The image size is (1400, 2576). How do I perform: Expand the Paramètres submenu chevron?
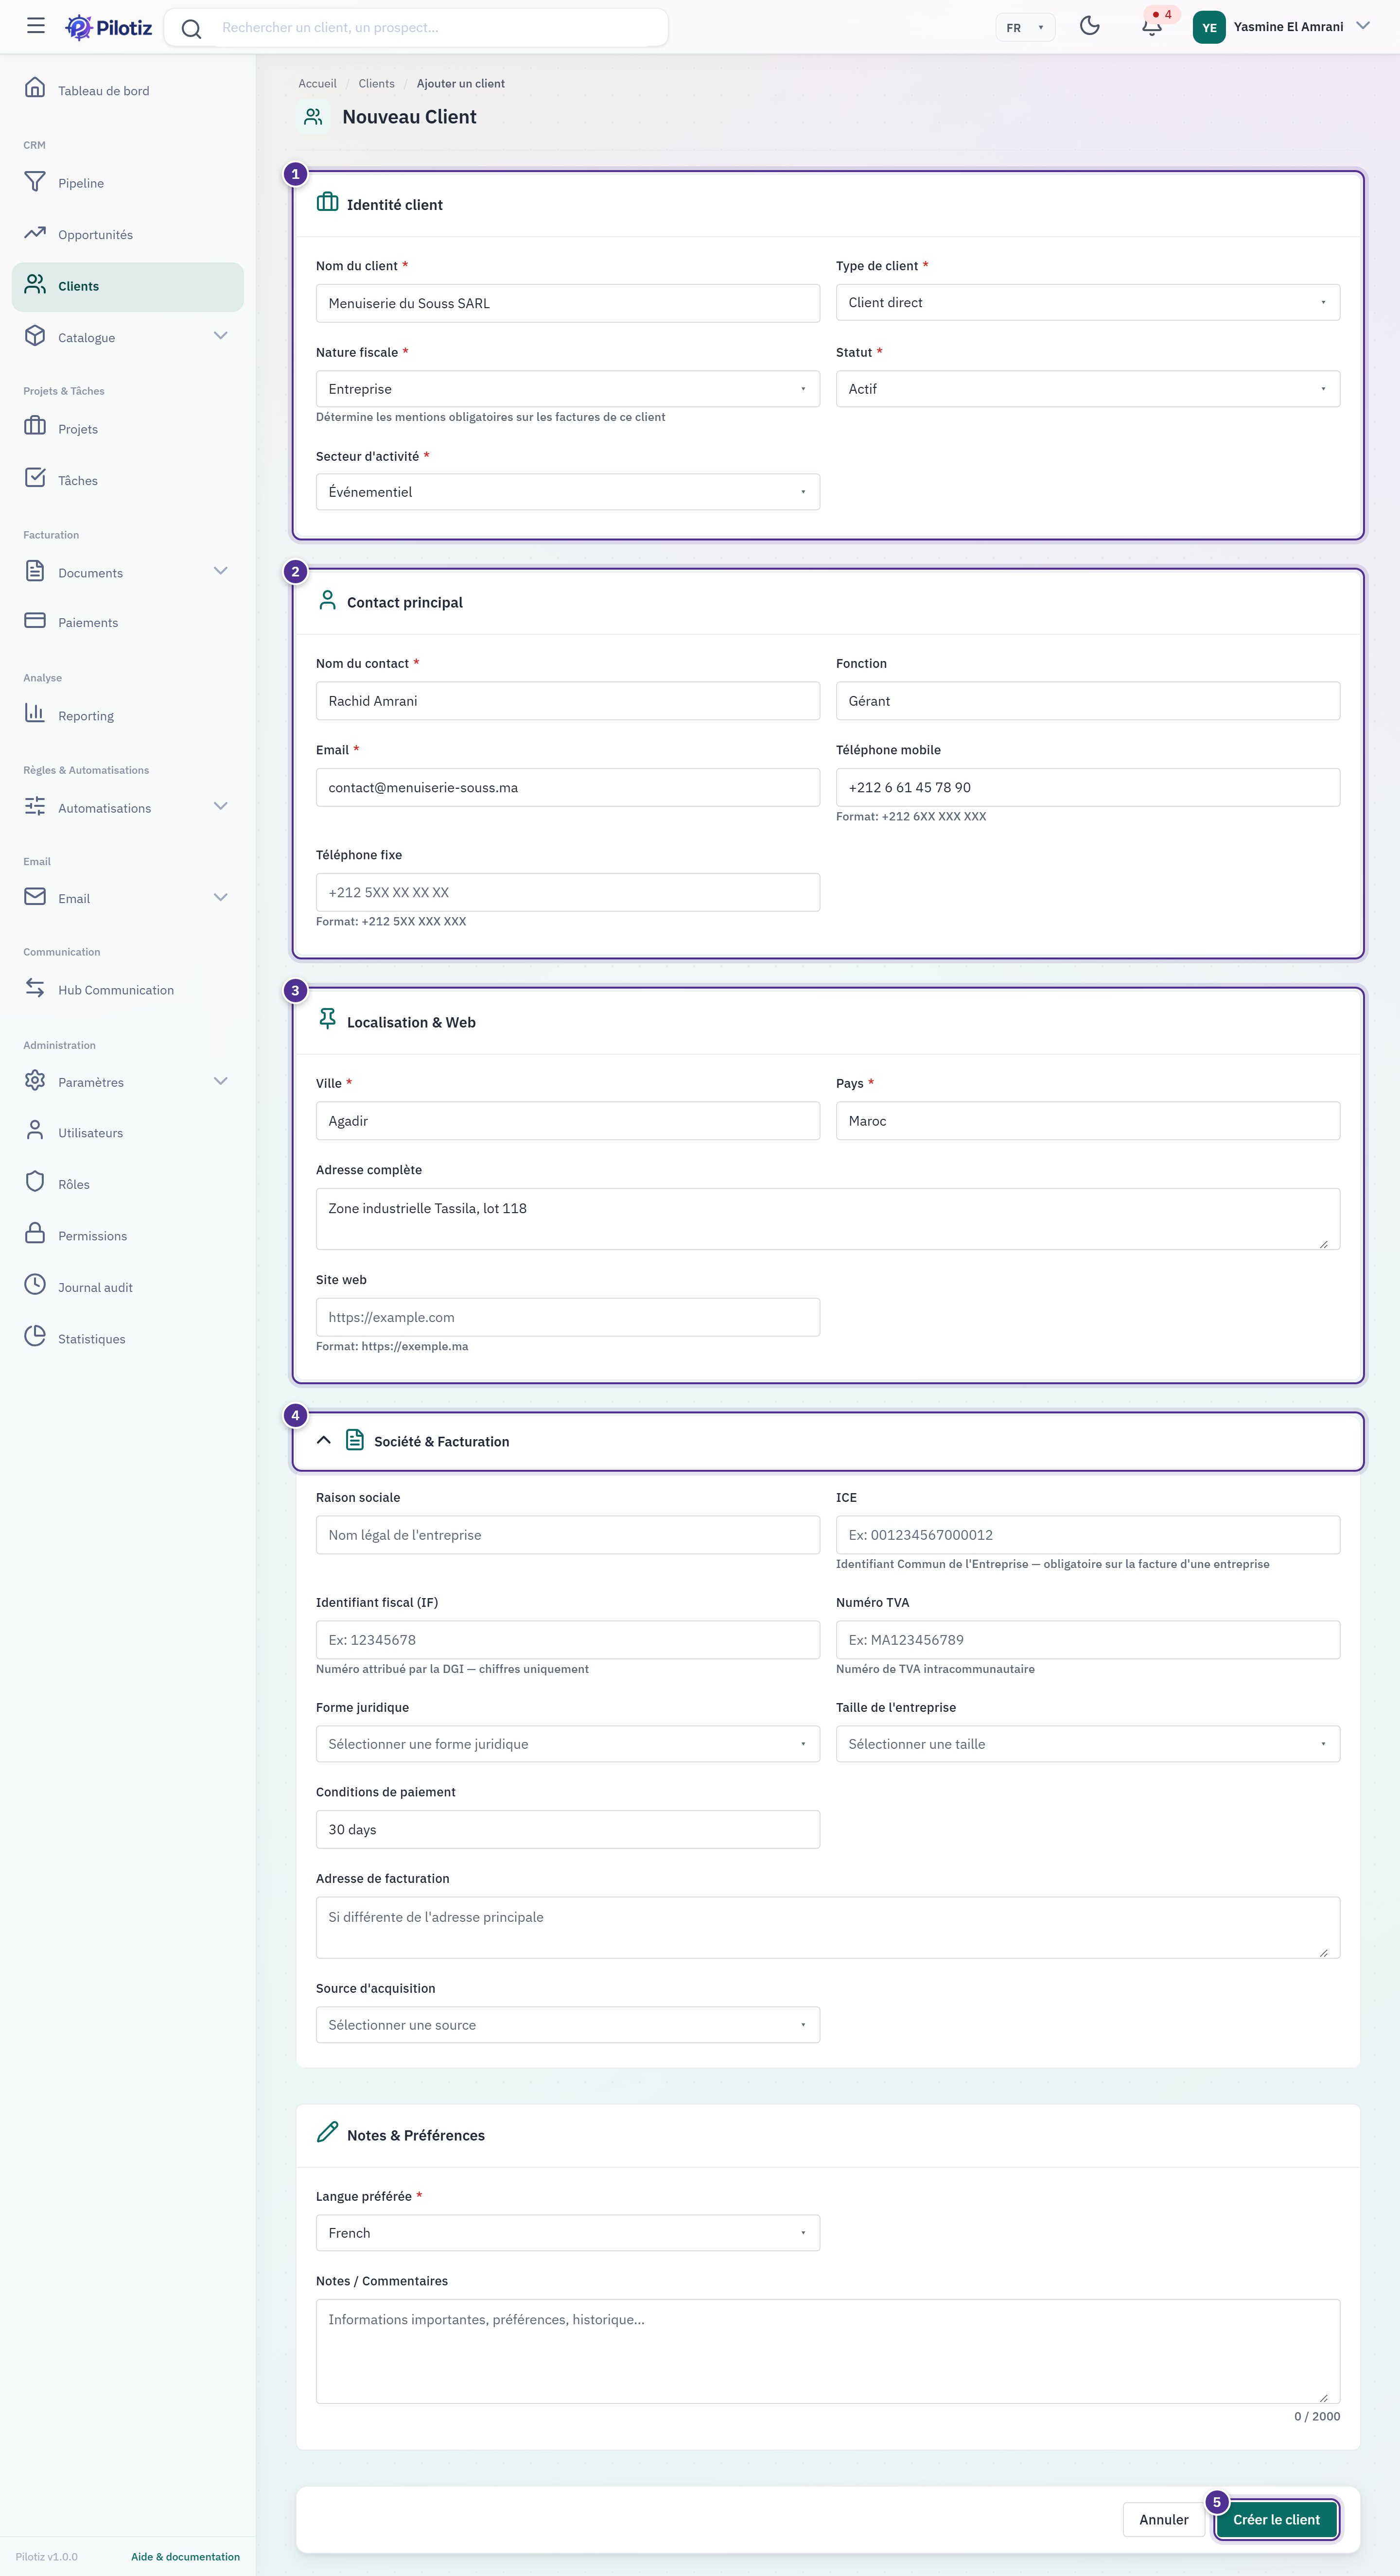[x=221, y=1081]
